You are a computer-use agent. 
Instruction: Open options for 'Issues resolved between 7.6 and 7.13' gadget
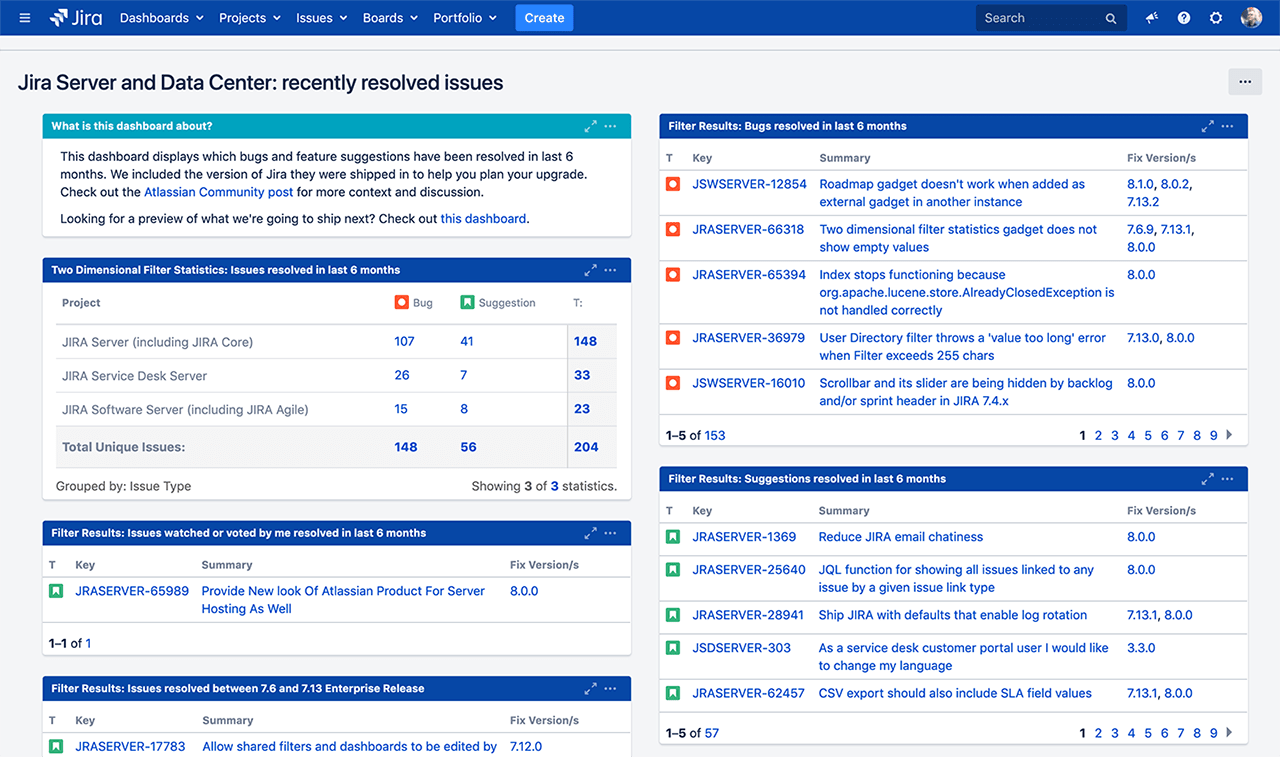[x=611, y=689]
